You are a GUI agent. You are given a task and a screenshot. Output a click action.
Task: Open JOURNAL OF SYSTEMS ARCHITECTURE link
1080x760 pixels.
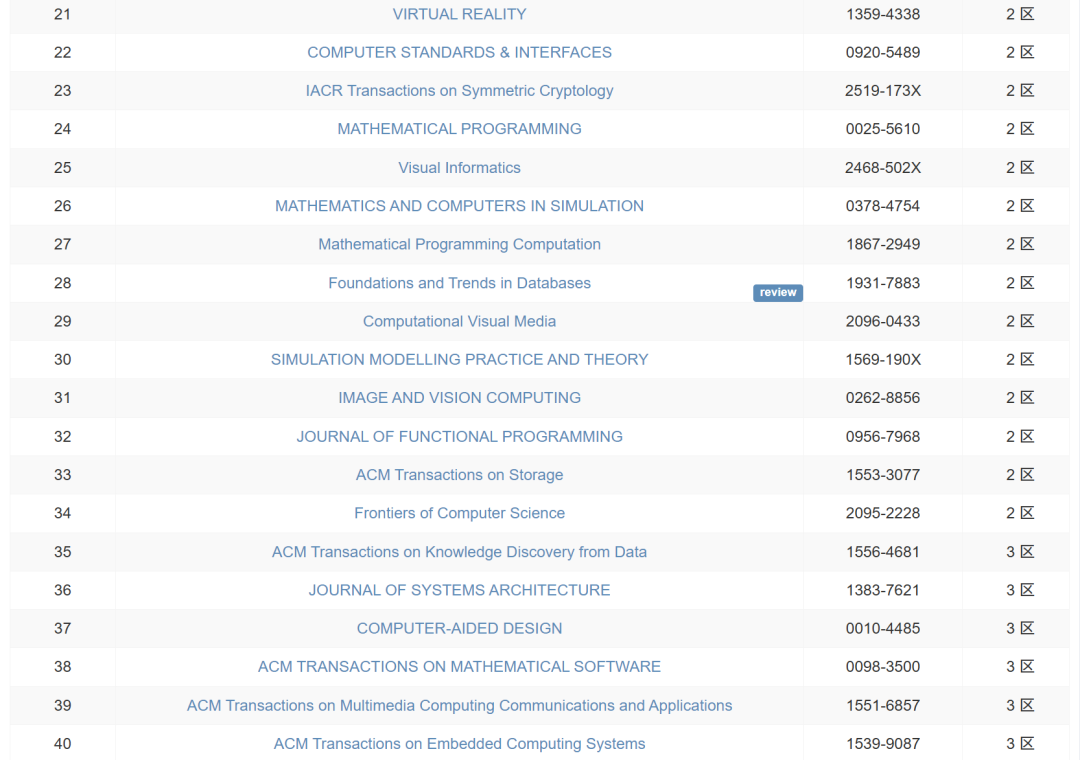click(x=459, y=590)
